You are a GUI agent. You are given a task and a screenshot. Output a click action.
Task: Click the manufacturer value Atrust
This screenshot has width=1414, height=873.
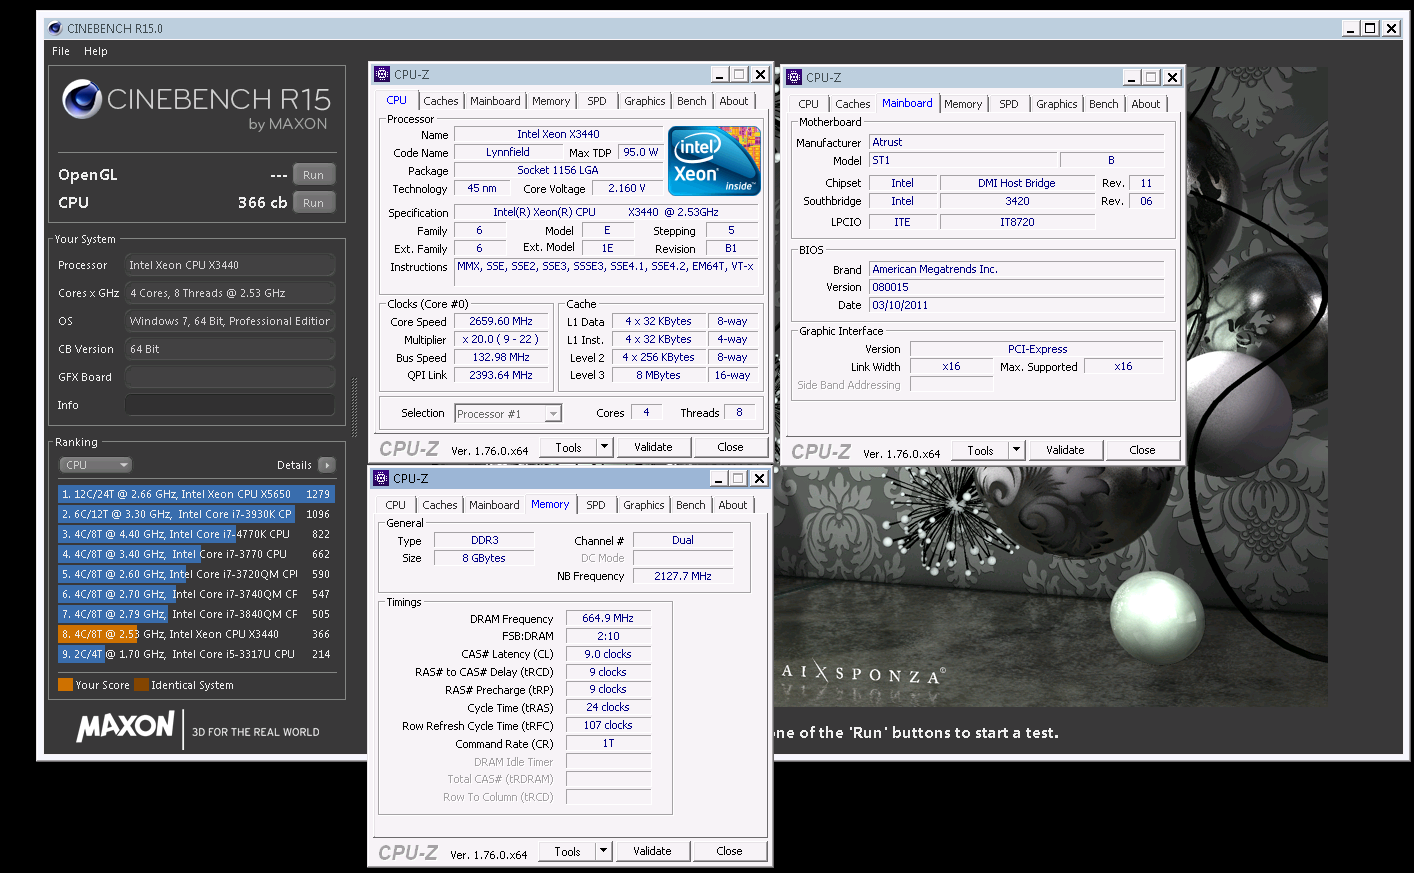click(x=1016, y=142)
